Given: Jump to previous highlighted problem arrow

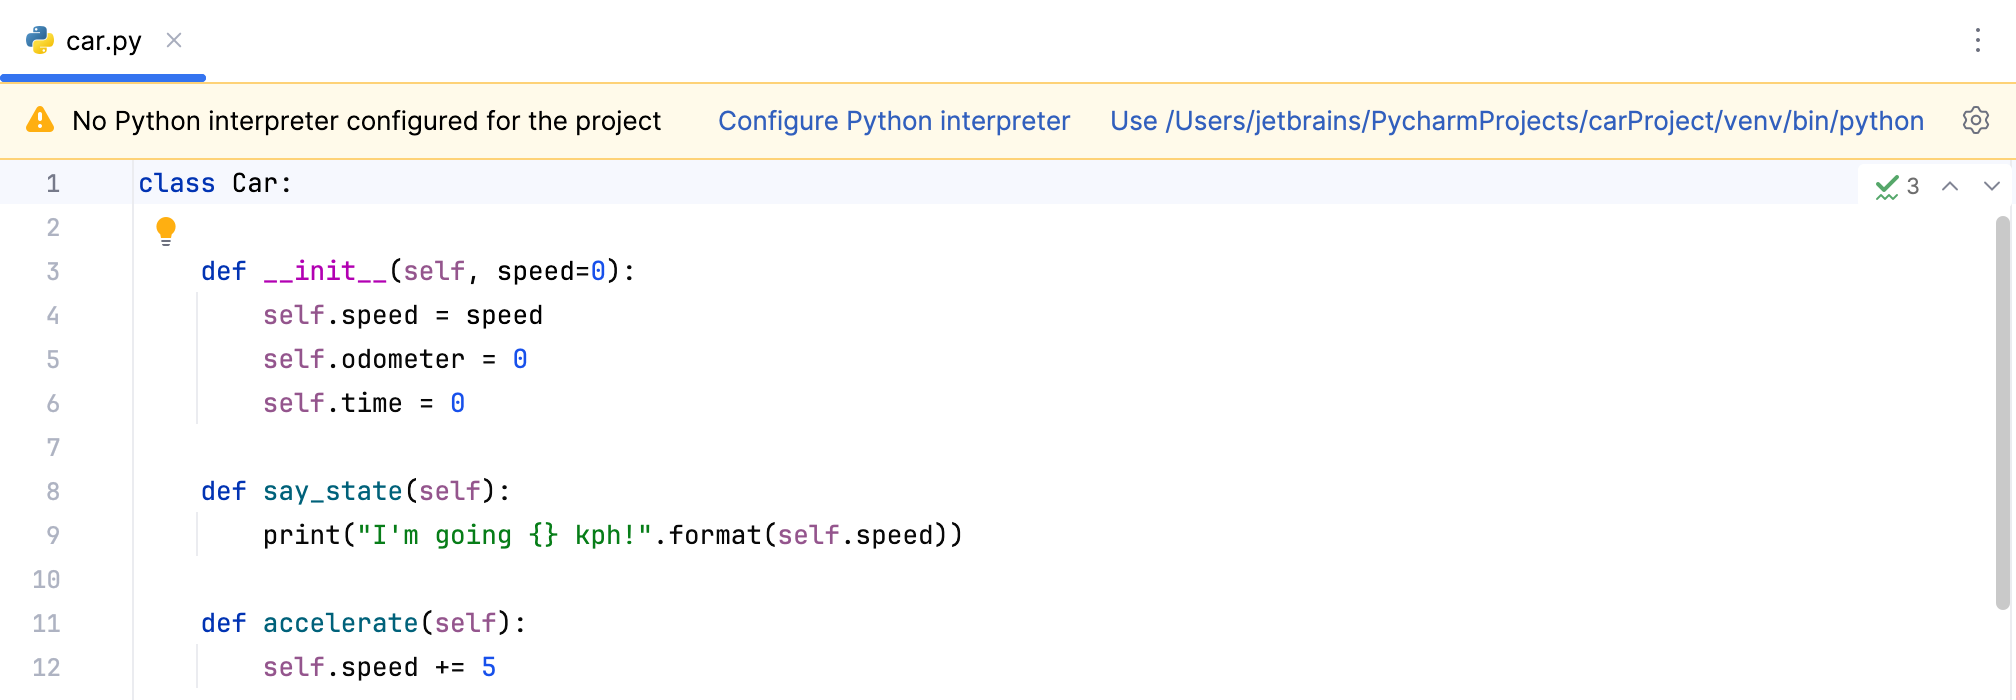Looking at the screenshot, I should (x=1949, y=186).
